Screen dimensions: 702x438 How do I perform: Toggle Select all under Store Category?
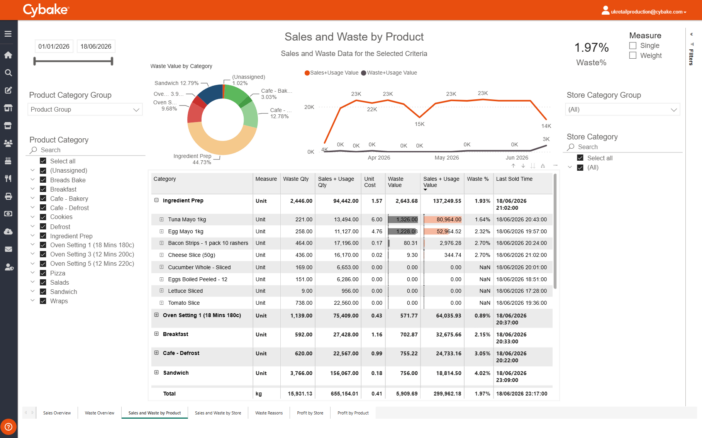click(x=580, y=158)
